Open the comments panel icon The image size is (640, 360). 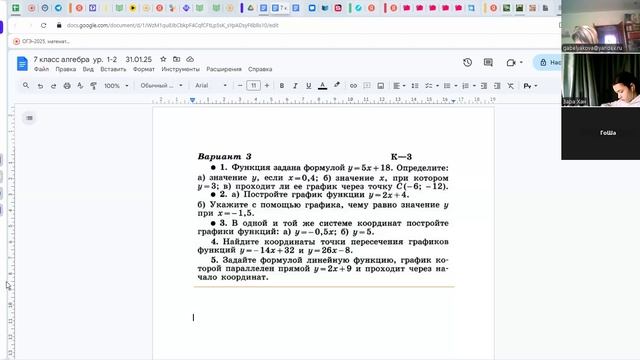coord(488,62)
